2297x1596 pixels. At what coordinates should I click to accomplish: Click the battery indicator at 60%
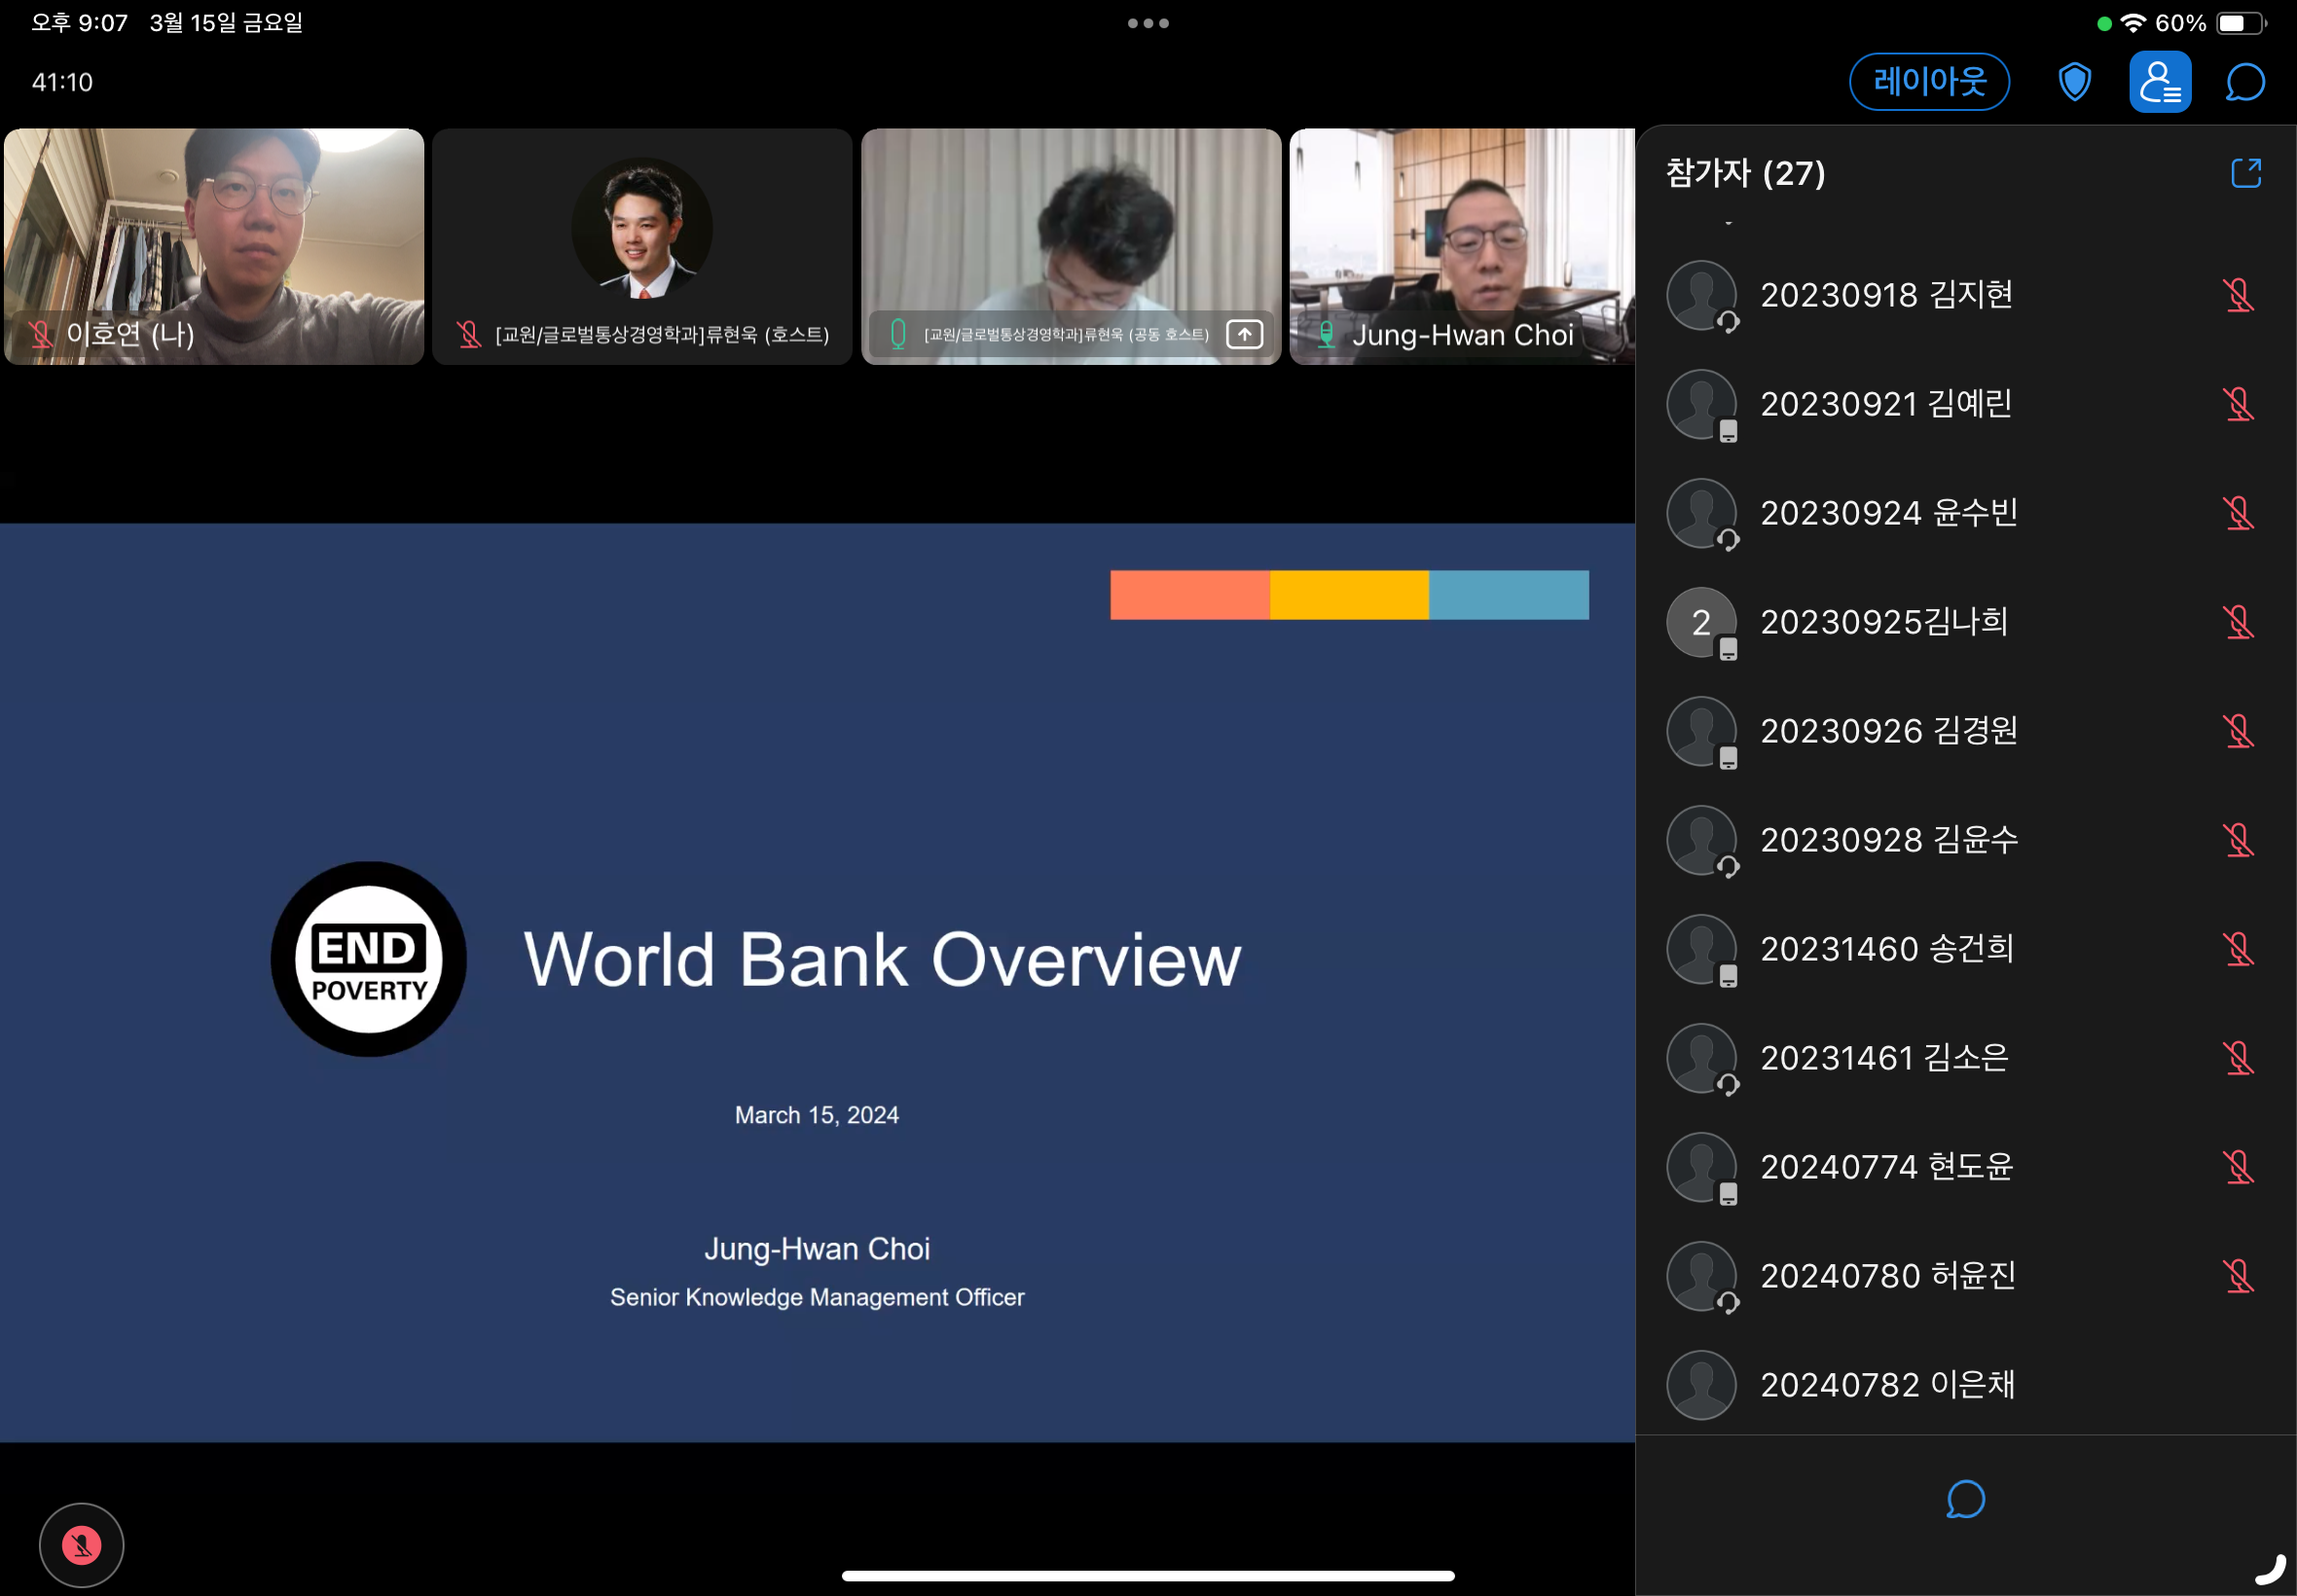pyautogui.click(x=2241, y=23)
